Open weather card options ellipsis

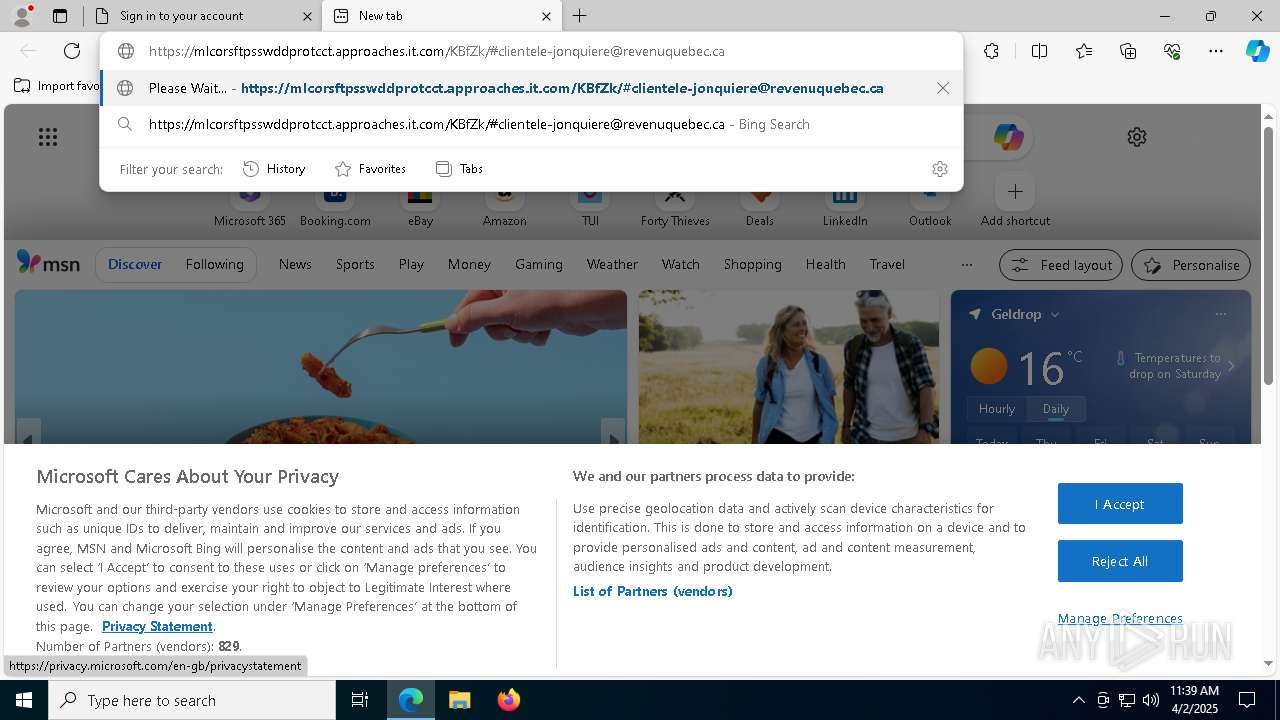pyautogui.click(x=1220, y=314)
